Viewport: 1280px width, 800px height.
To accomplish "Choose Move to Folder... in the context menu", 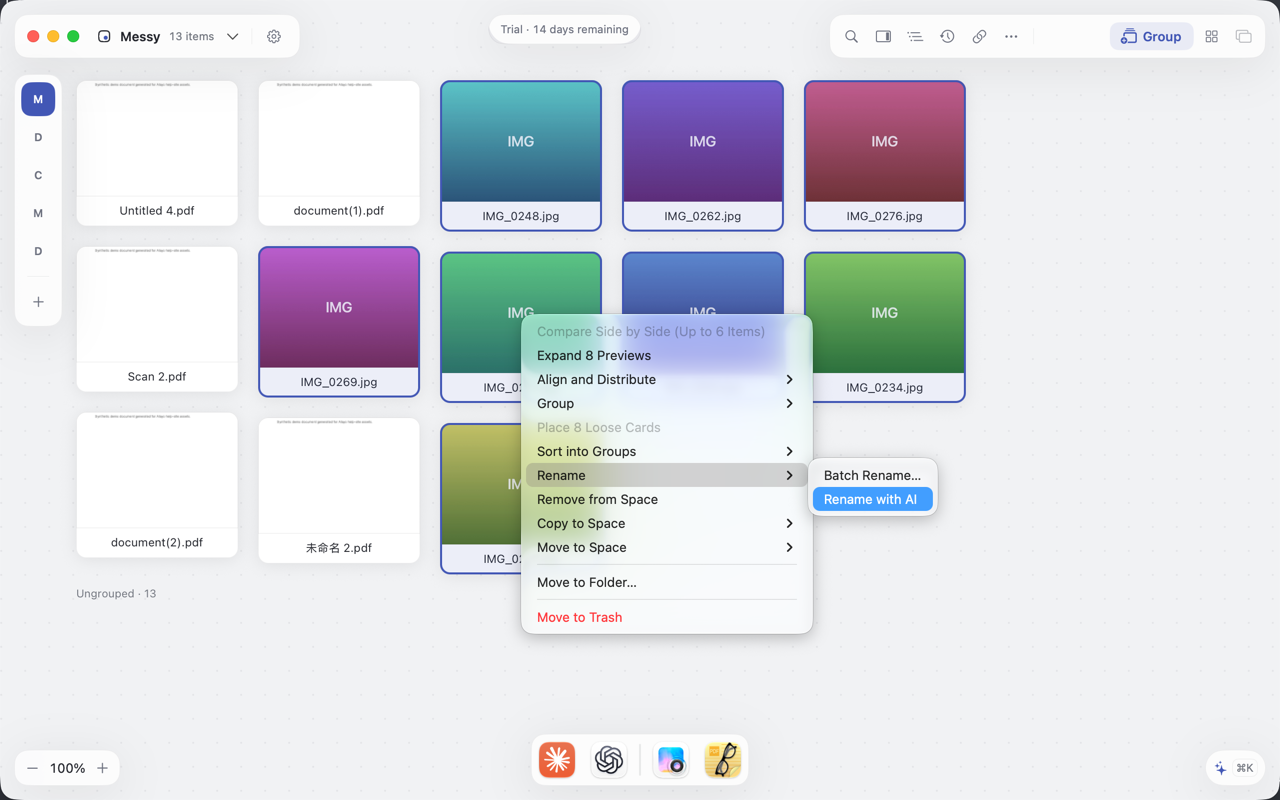I will [x=666, y=582].
